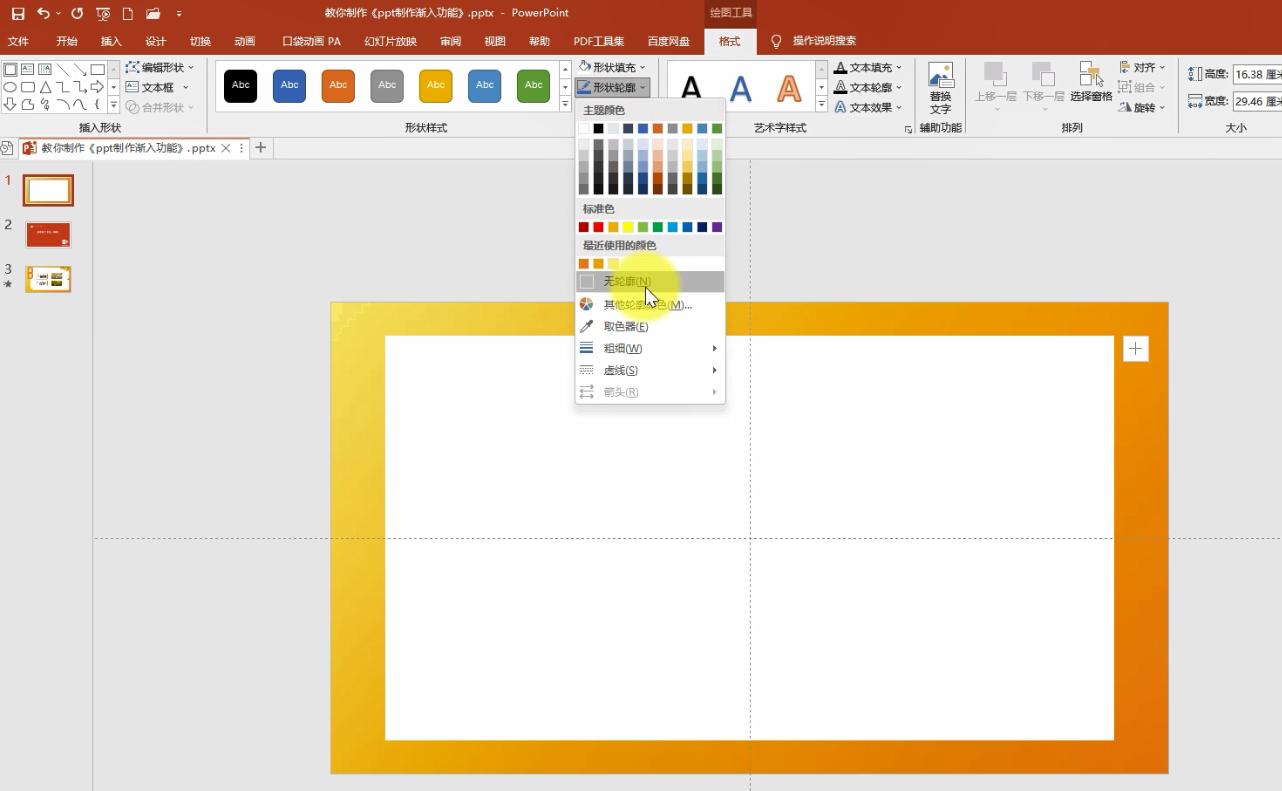
Task: Pick the red standard color swatch
Action: pyautogui.click(x=598, y=227)
